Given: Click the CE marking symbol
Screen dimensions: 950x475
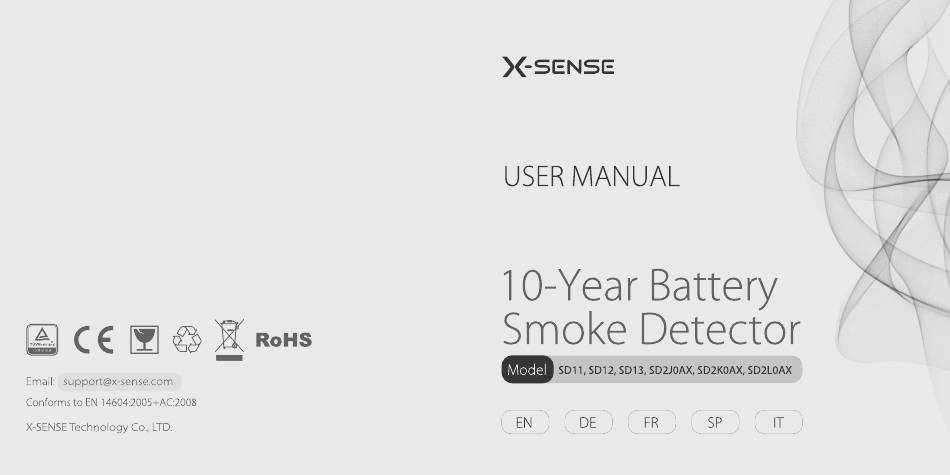Looking at the screenshot, I should coord(94,340).
